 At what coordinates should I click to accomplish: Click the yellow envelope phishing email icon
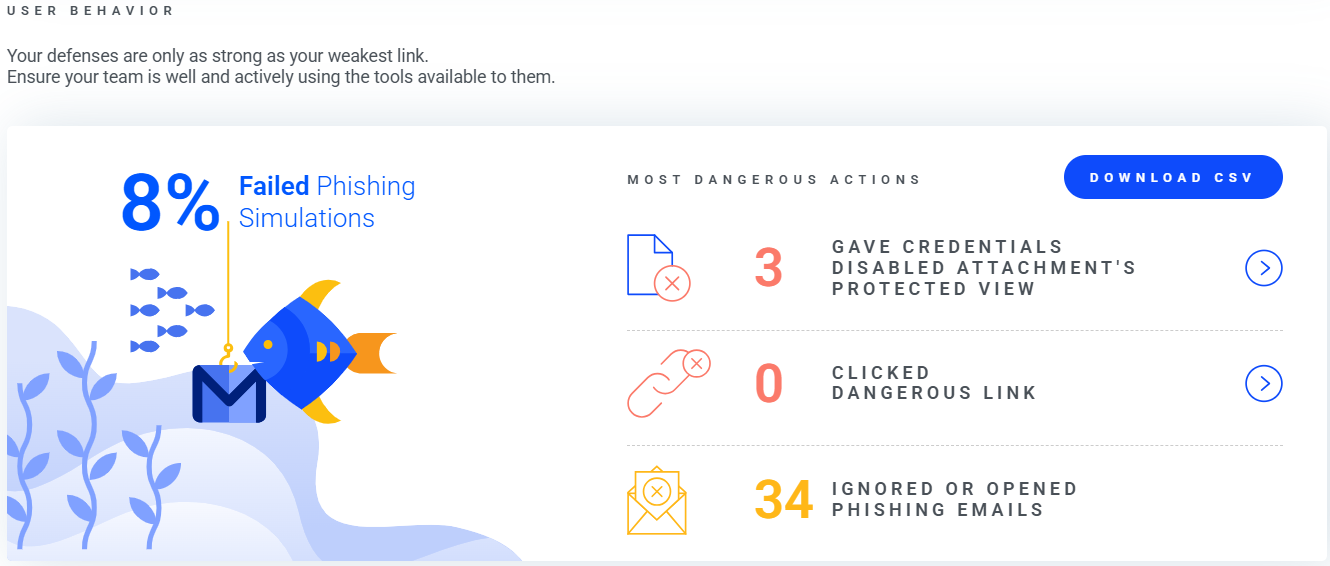pos(657,499)
